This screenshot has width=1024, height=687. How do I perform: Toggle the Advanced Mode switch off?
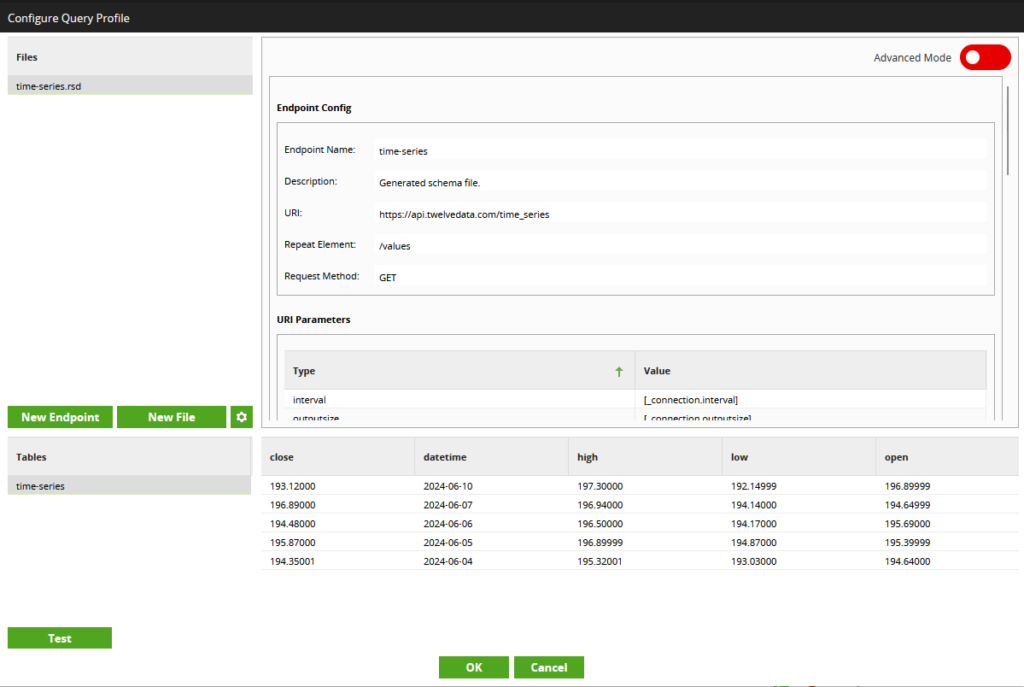pos(985,57)
